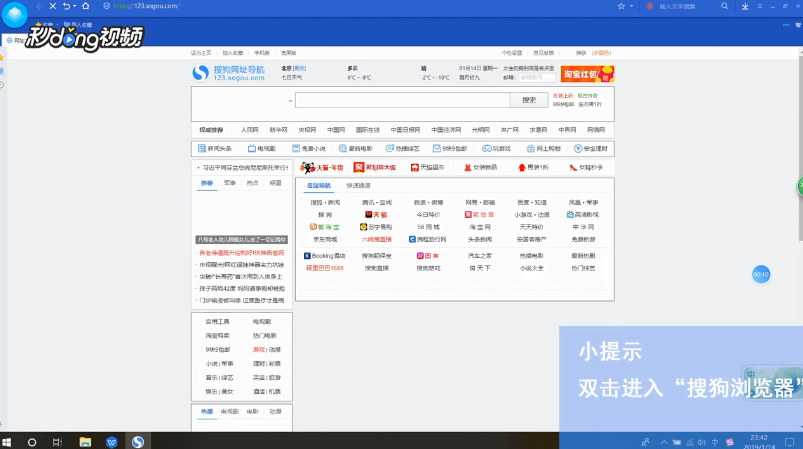This screenshot has height=449, width=803.
Task: Bookmark page with the star icon
Action: pyautogui.click(x=621, y=6)
